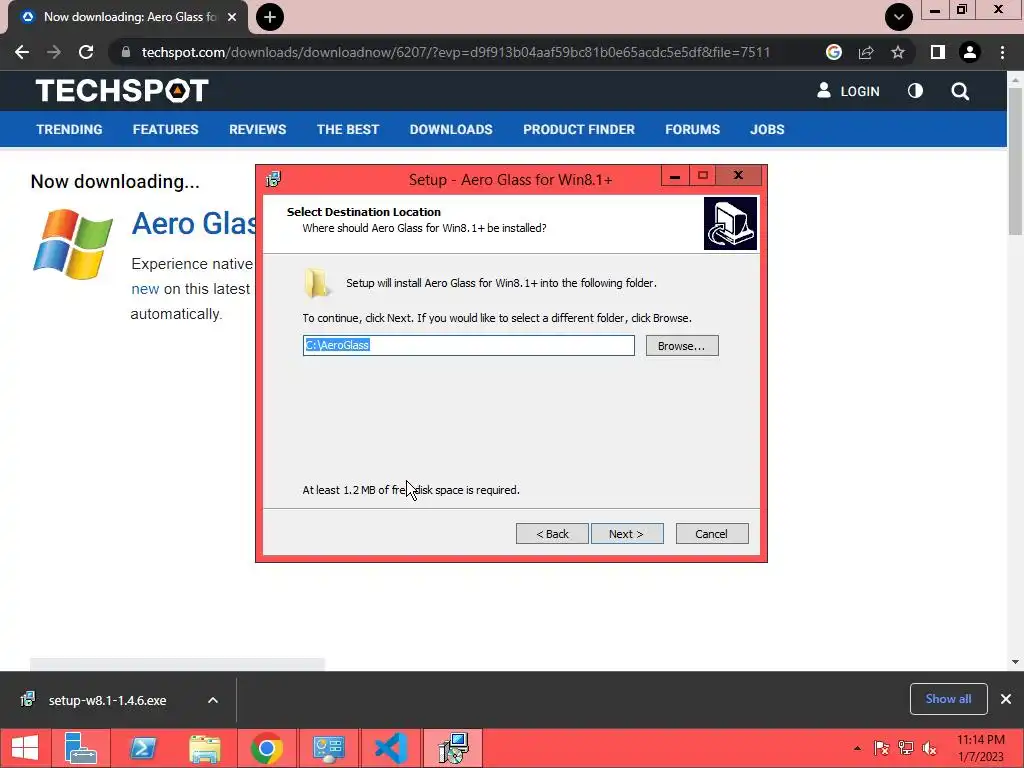1024x768 pixels.
Task: View site security lock information
Action: pos(126,52)
